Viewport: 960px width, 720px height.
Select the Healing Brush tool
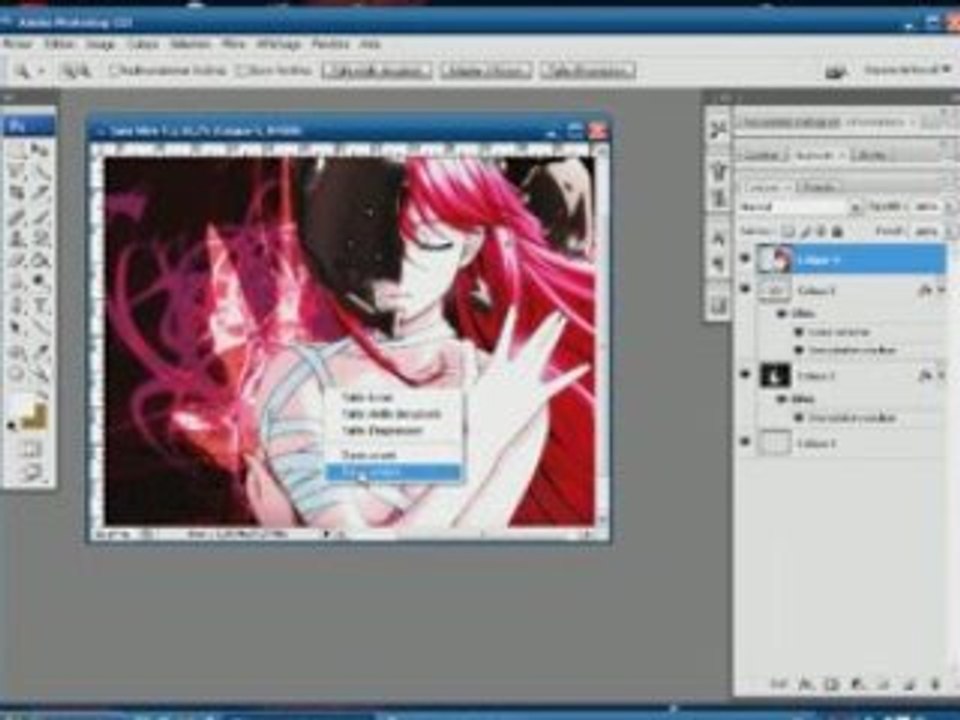pos(17,216)
